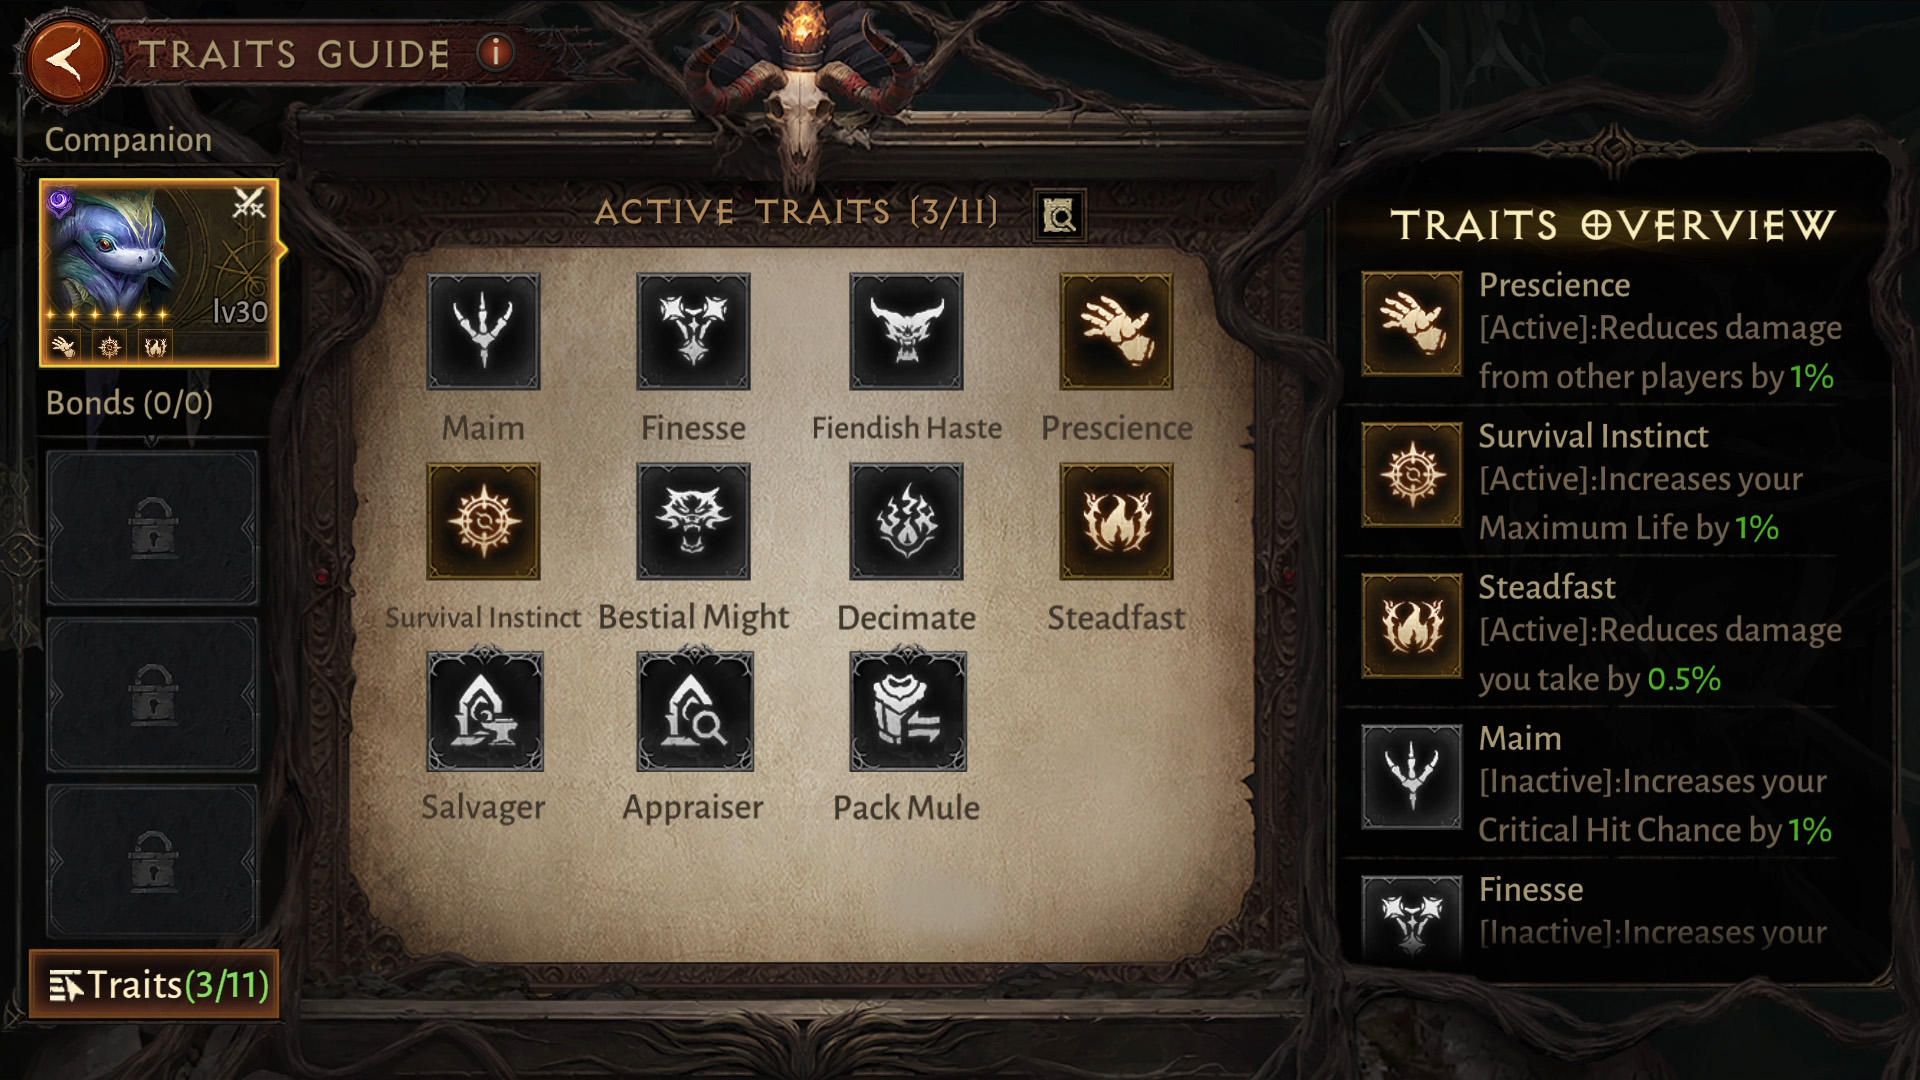
Task: Select the Maim trait icon in grid
Action: pyautogui.click(x=483, y=331)
